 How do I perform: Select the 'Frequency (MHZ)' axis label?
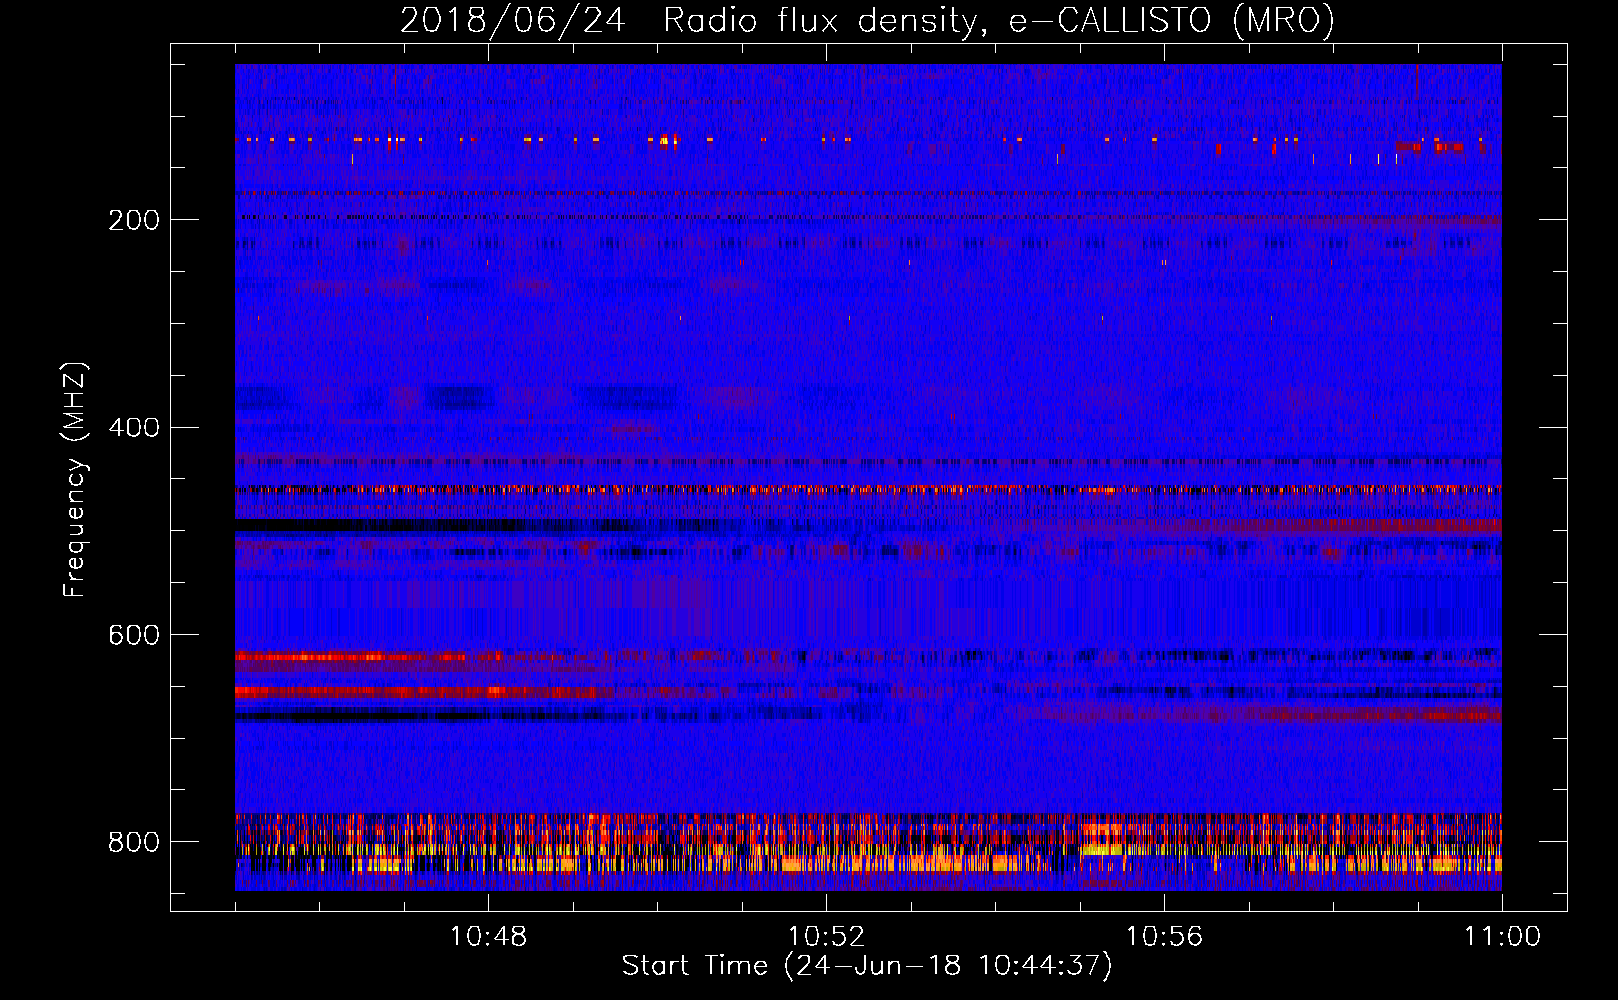click(x=75, y=479)
